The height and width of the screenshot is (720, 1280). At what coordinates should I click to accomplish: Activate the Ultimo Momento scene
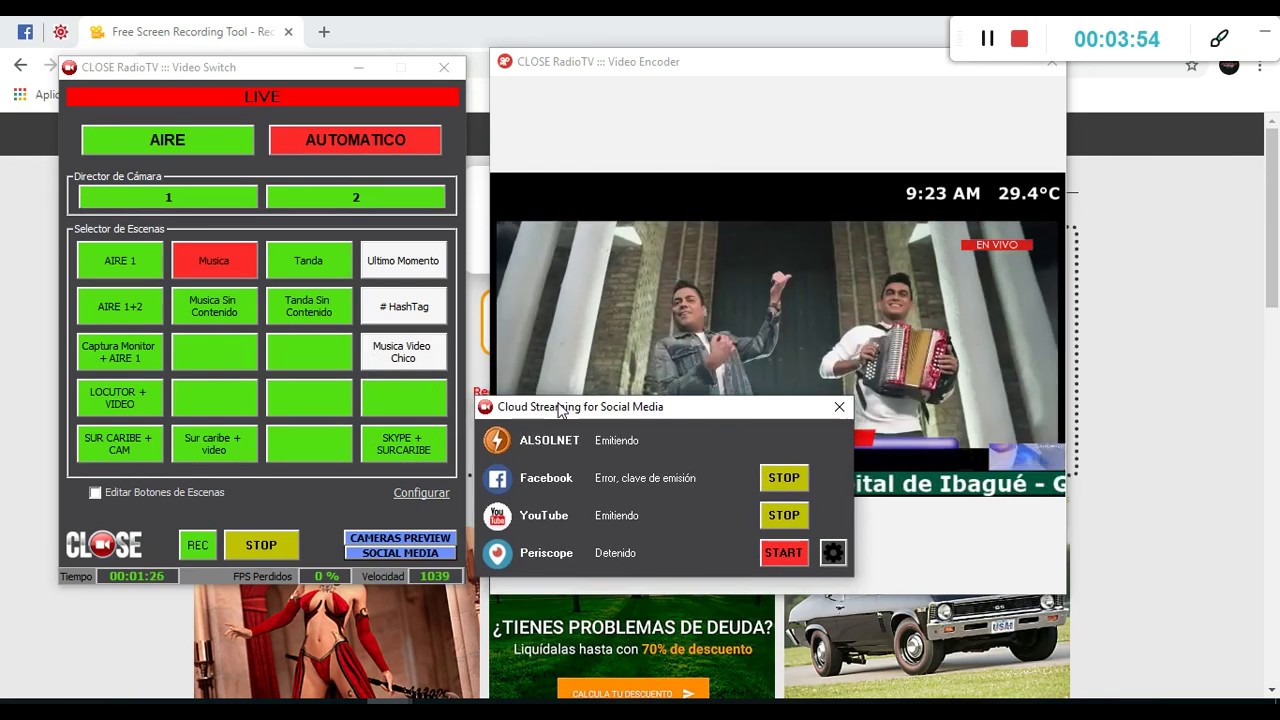[403, 260]
